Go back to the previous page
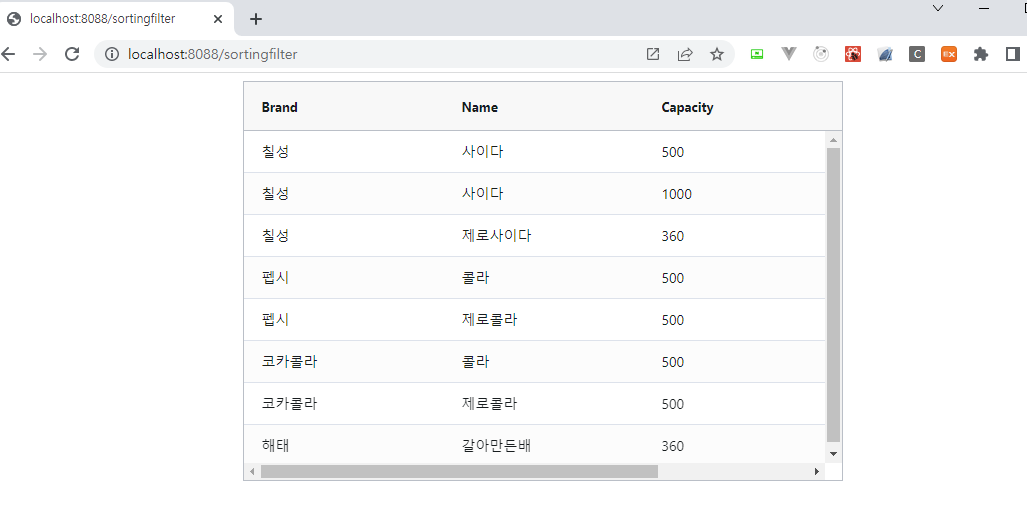The image size is (1027, 526). (8, 54)
